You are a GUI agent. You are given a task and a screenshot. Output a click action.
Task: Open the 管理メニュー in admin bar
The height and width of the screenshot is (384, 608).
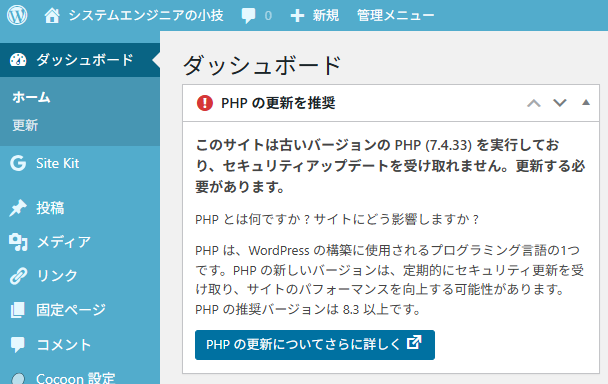click(x=395, y=16)
